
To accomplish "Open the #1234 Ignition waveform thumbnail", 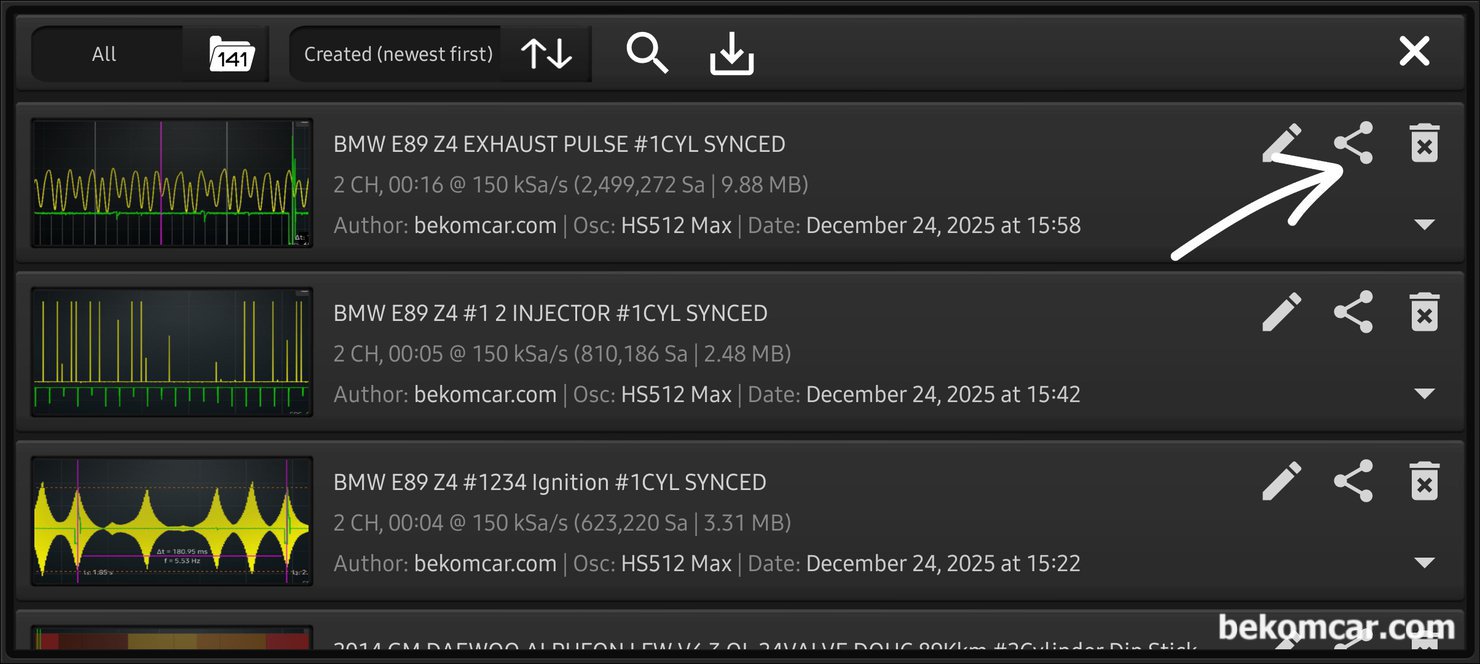I will point(172,521).
